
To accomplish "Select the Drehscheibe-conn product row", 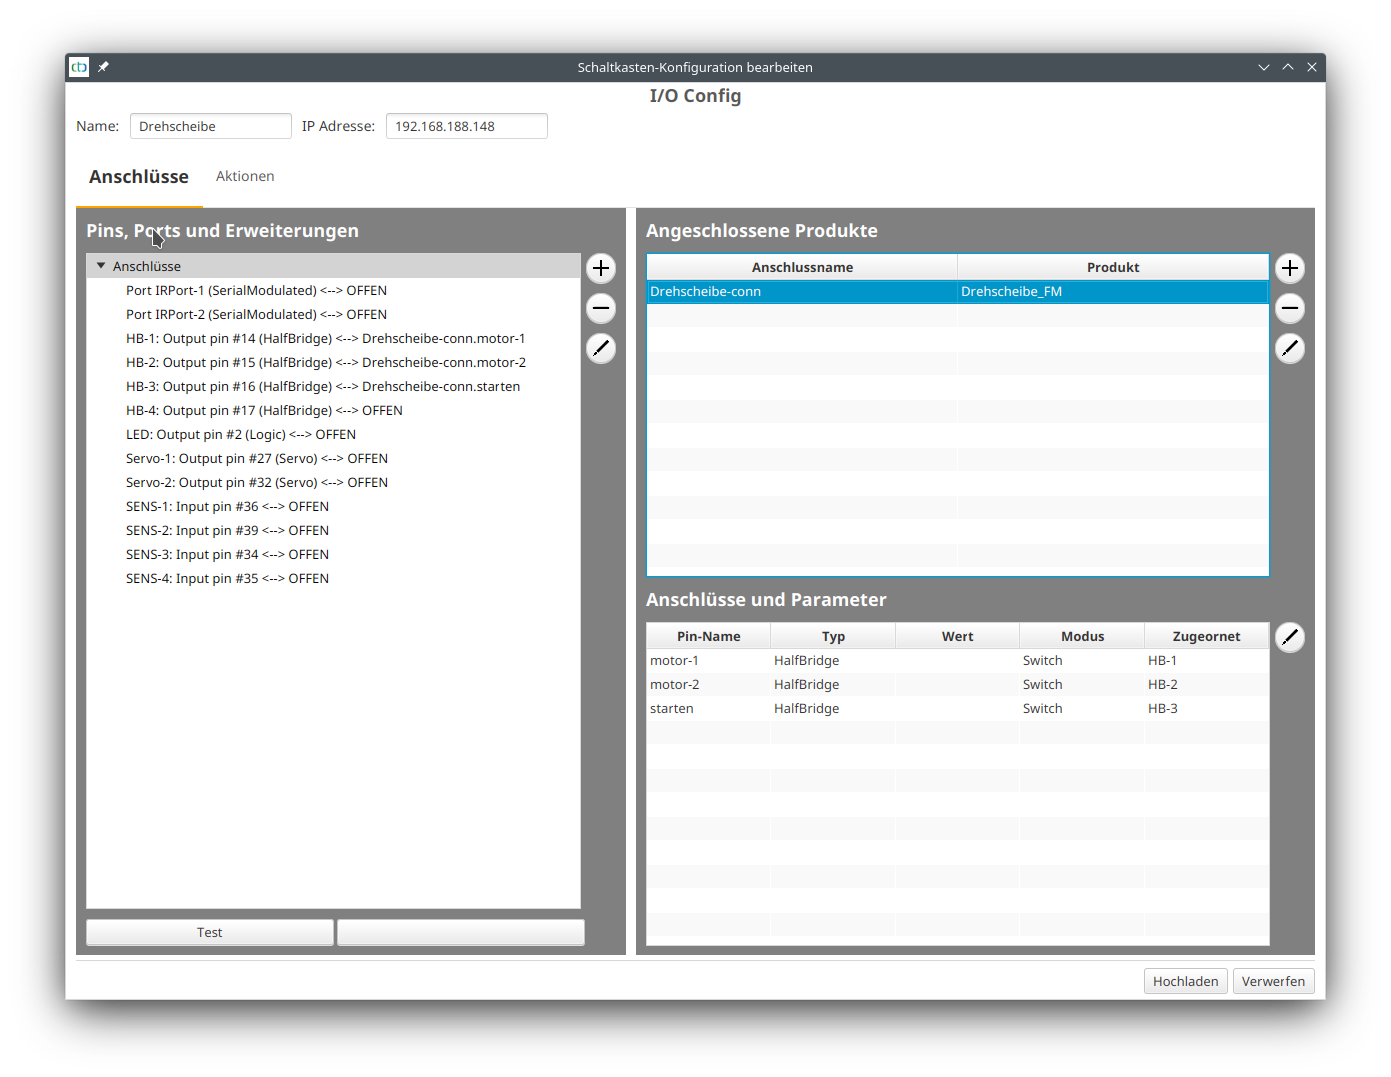I will coord(800,291).
